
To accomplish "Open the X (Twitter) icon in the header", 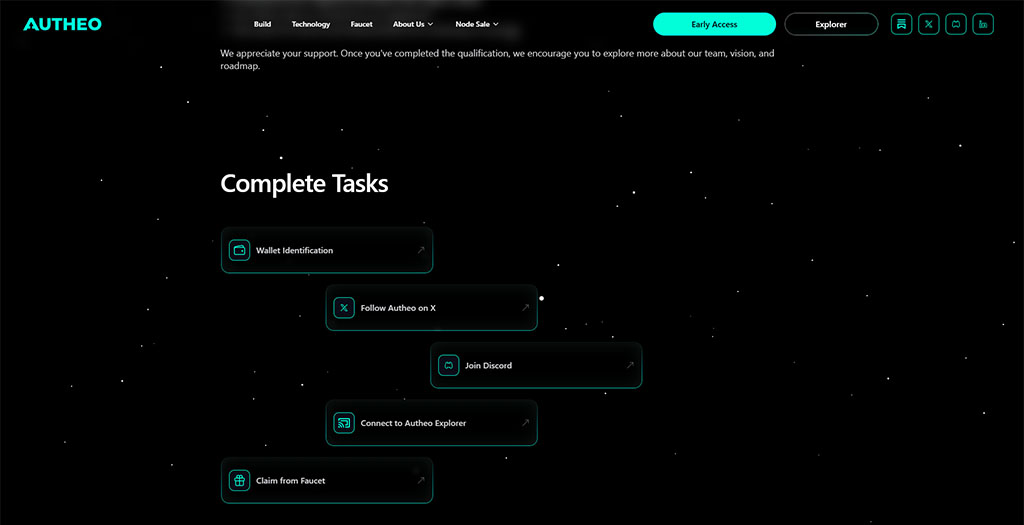I will 929,24.
